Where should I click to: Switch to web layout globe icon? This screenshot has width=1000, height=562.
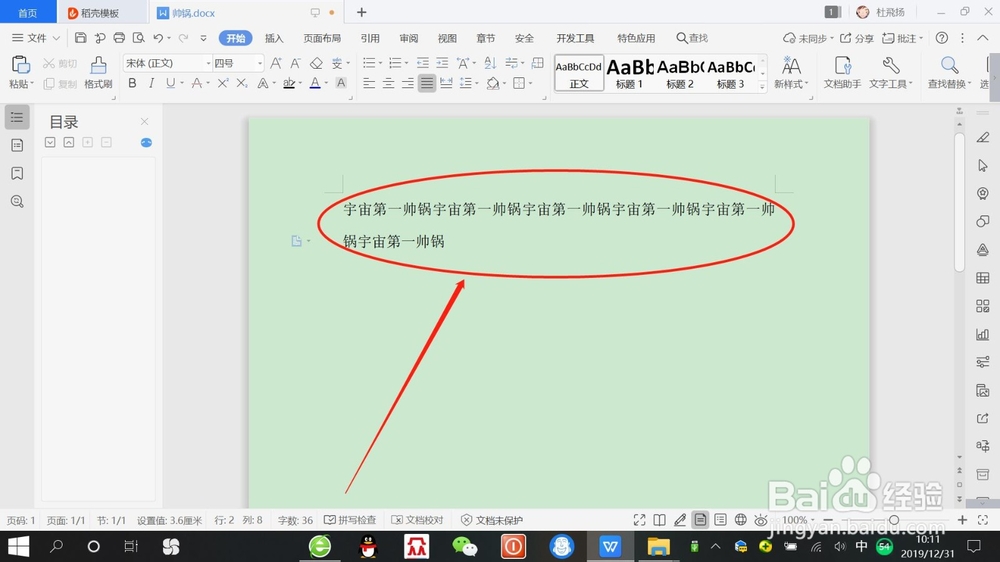pos(740,520)
